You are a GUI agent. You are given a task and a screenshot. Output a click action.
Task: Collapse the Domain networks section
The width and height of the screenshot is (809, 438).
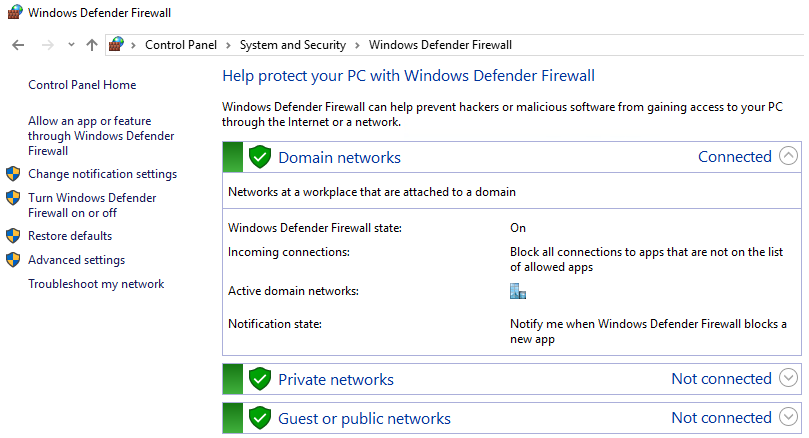(788, 156)
